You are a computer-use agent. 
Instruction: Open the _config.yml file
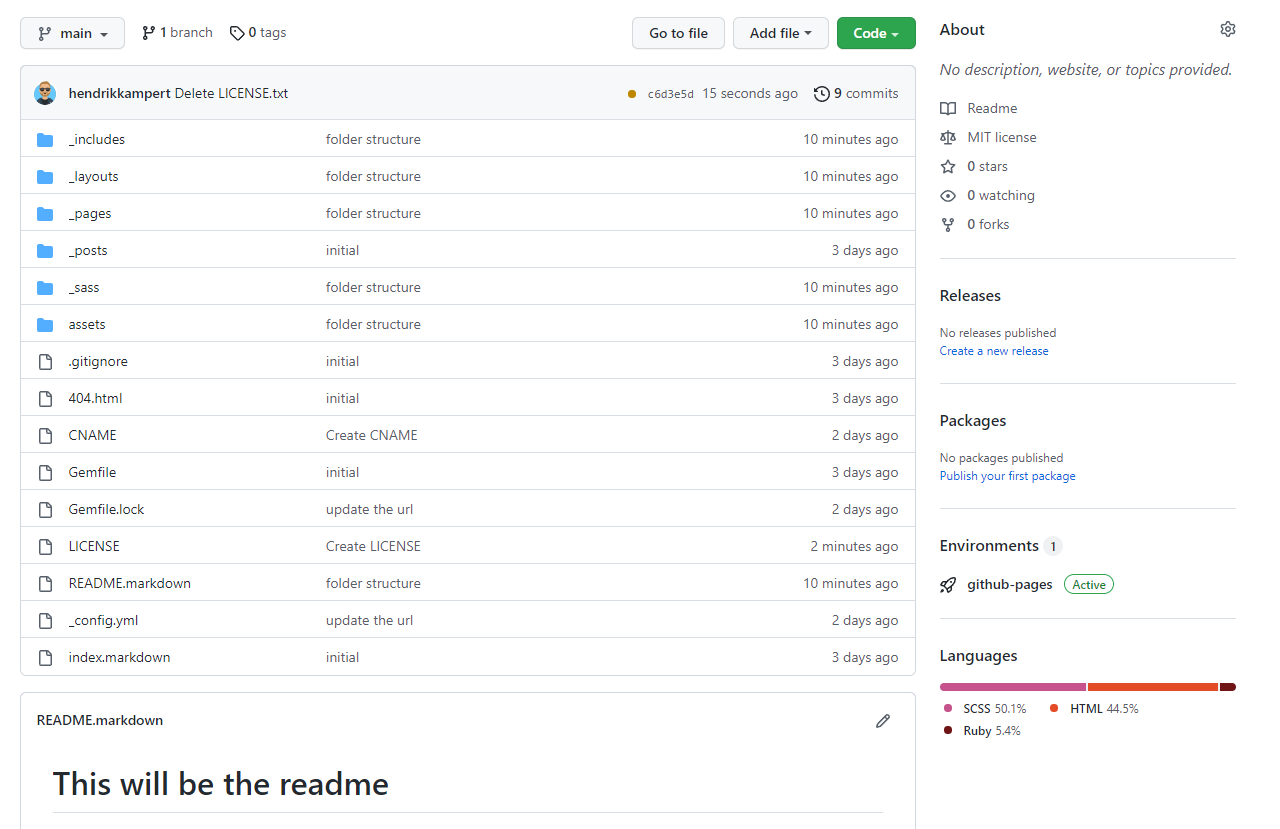(103, 621)
